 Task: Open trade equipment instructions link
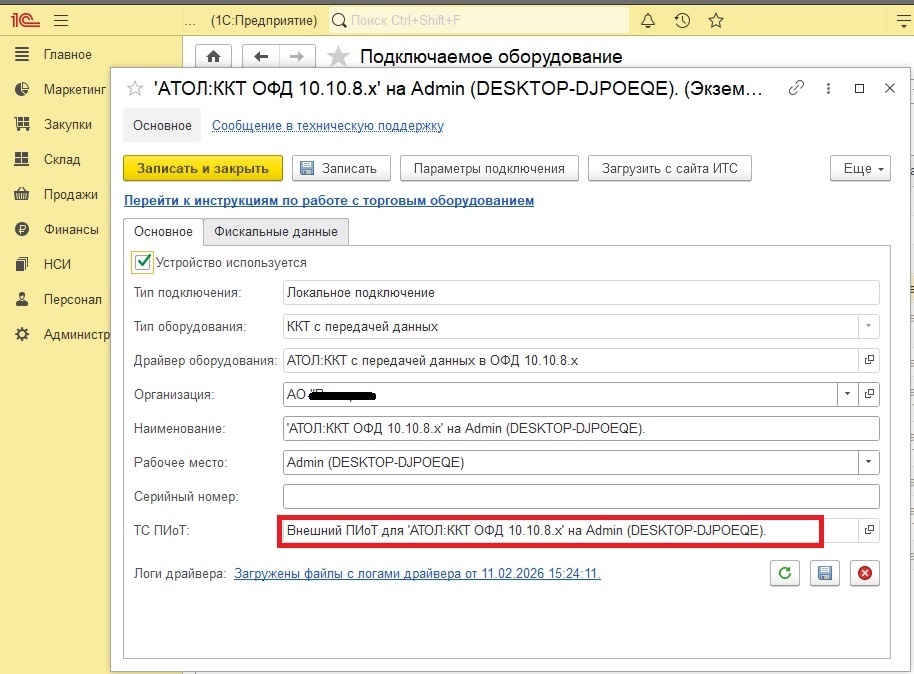coord(329,201)
